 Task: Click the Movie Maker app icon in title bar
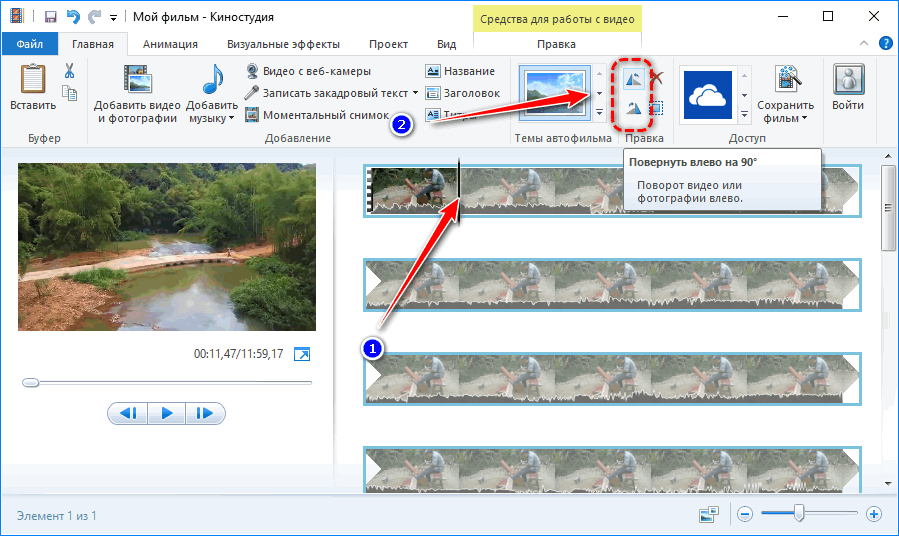click(17, 16)
